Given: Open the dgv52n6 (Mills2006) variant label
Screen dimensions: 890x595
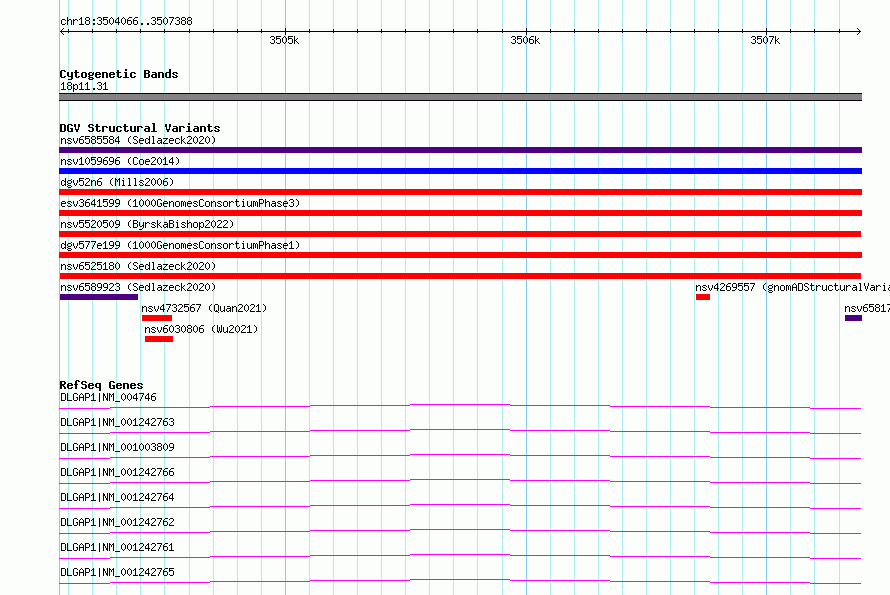Looking at the screenshot, I should click(x=117, y=182).
